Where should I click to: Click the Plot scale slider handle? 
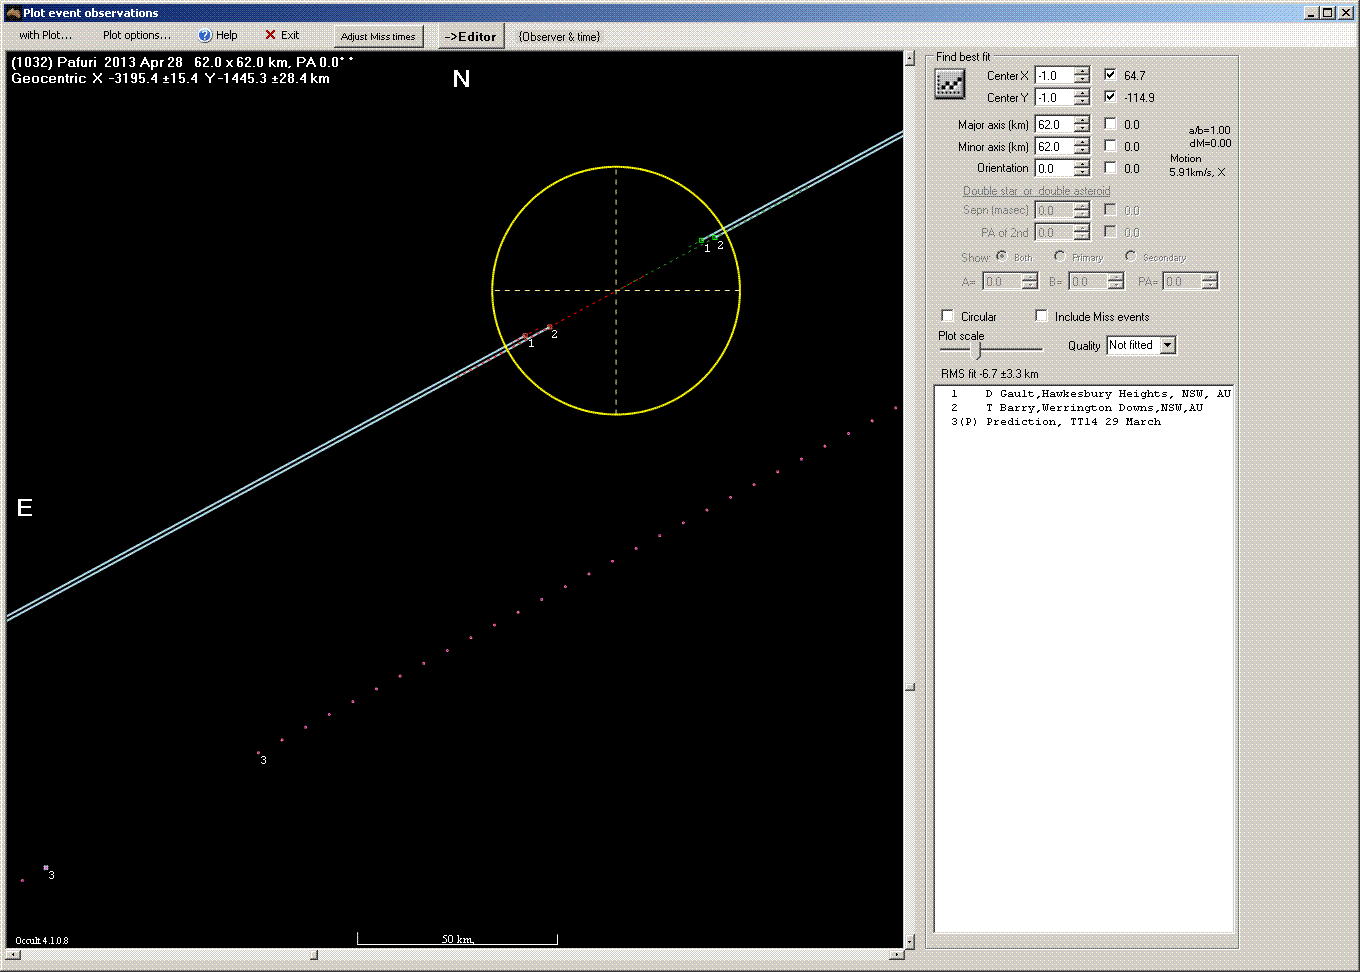point(977,349)
